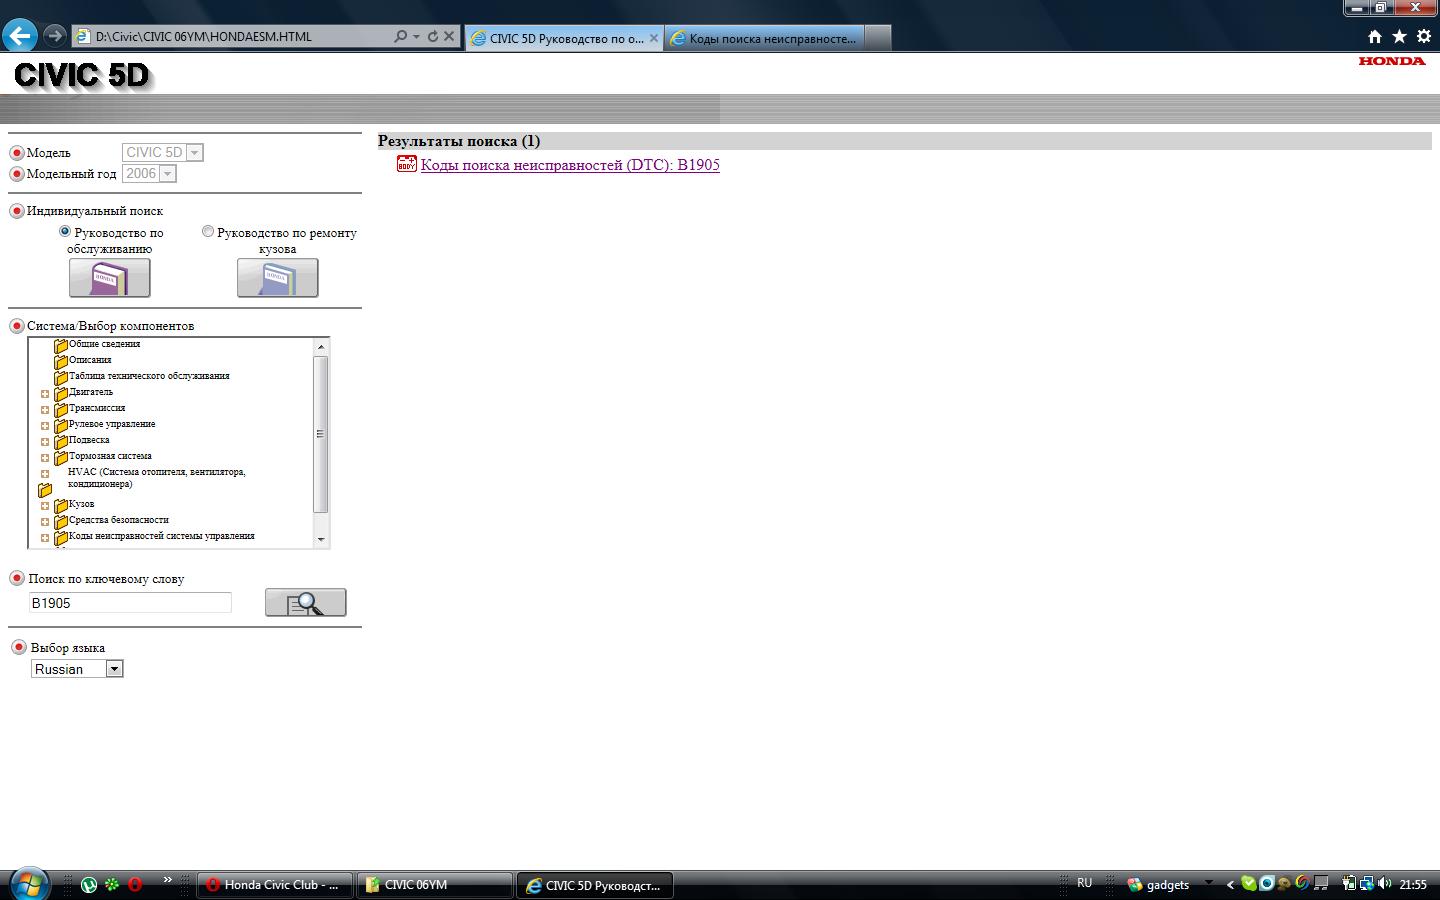
Task: Click the body repair manual book icon button
Action: tap(278, 278)
